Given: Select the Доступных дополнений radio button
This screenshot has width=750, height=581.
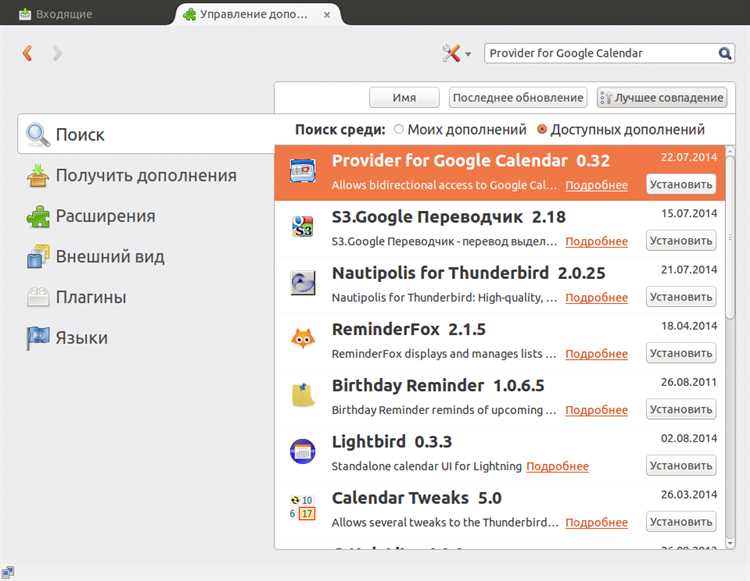Looking at the screenshot, I should (542, 129).
